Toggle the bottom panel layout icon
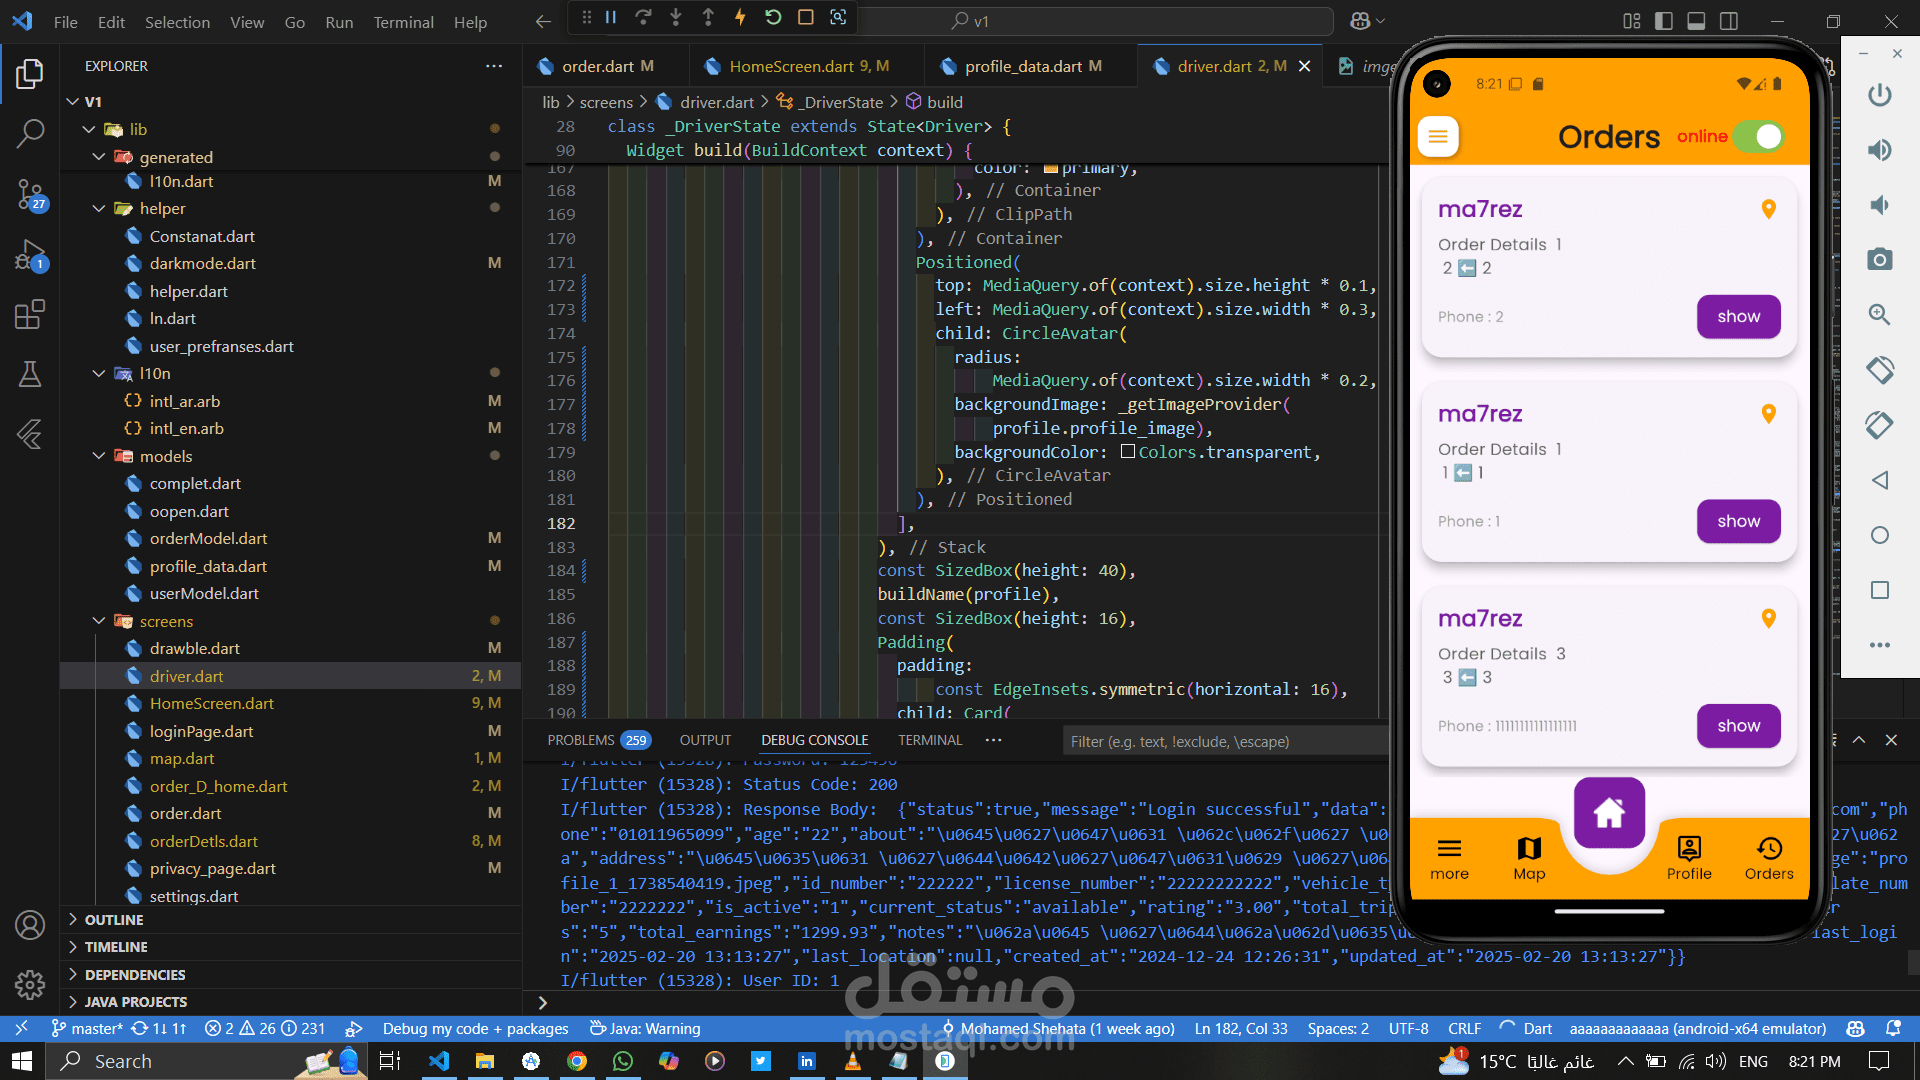Image resolution: width=1920 pixels, height=1080 pixels. pyautogui.click(x=1696, y=21)
